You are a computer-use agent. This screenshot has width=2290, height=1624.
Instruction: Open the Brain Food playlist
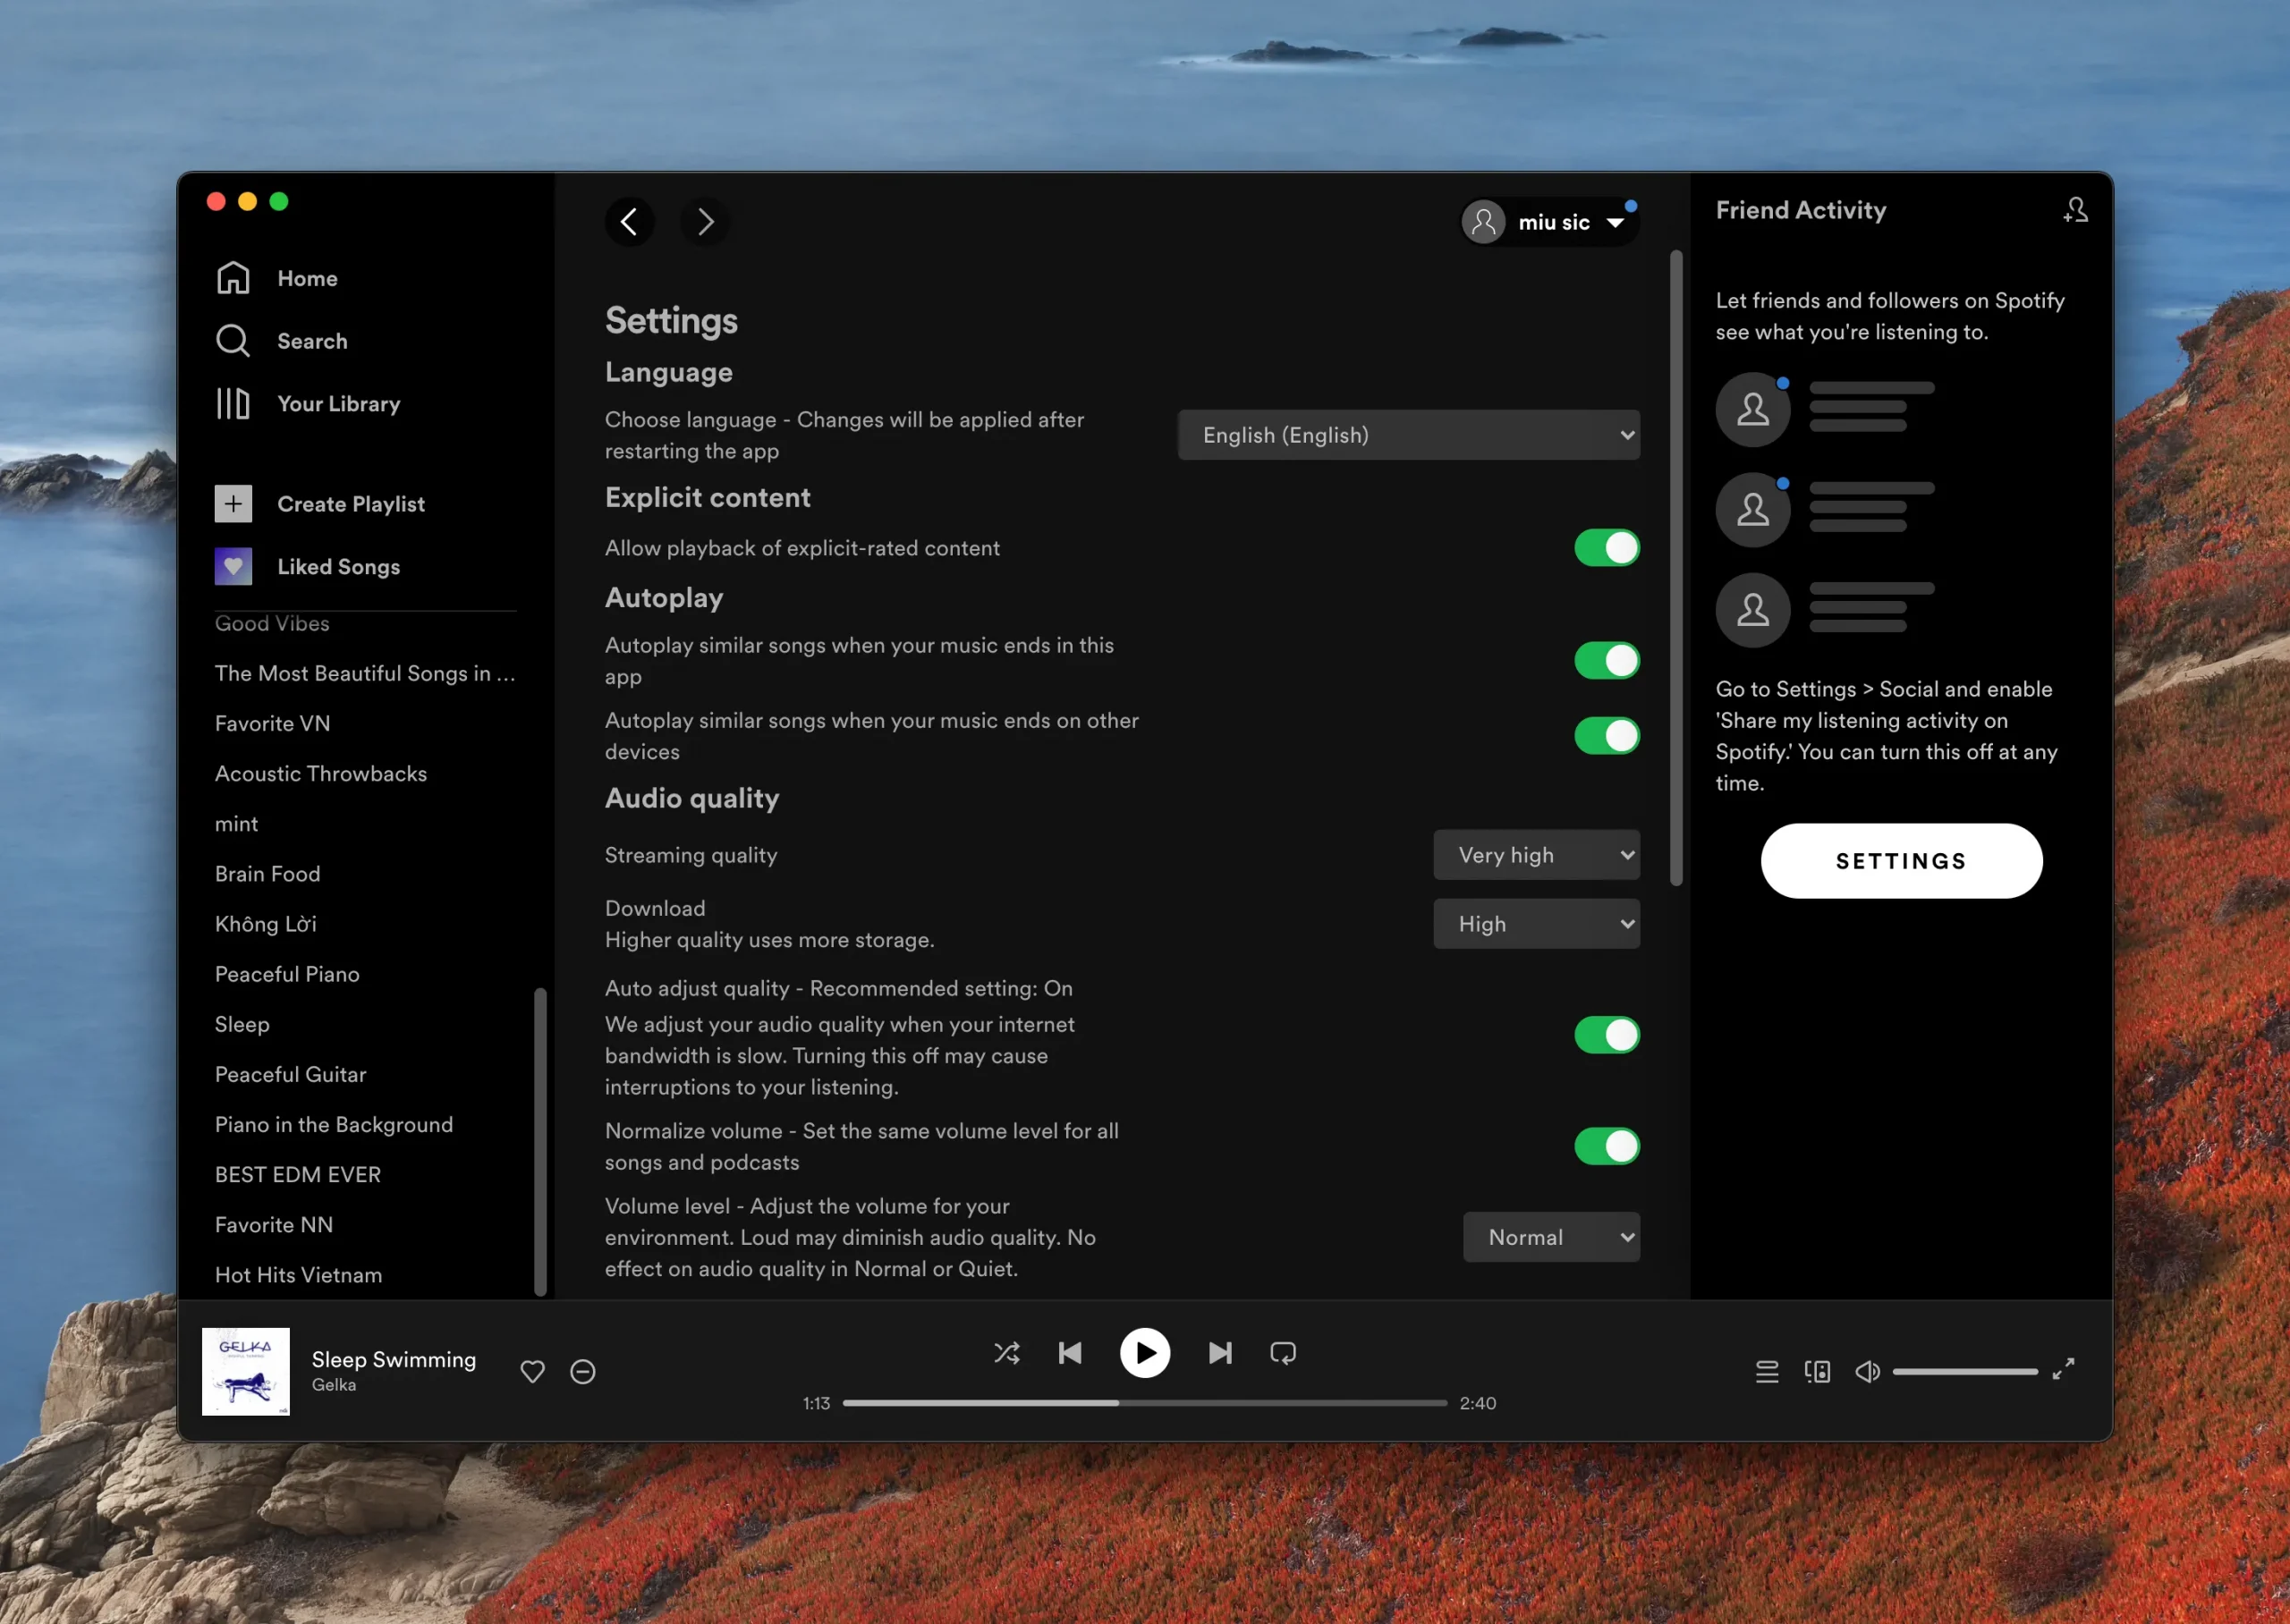(x=267, y=874)
